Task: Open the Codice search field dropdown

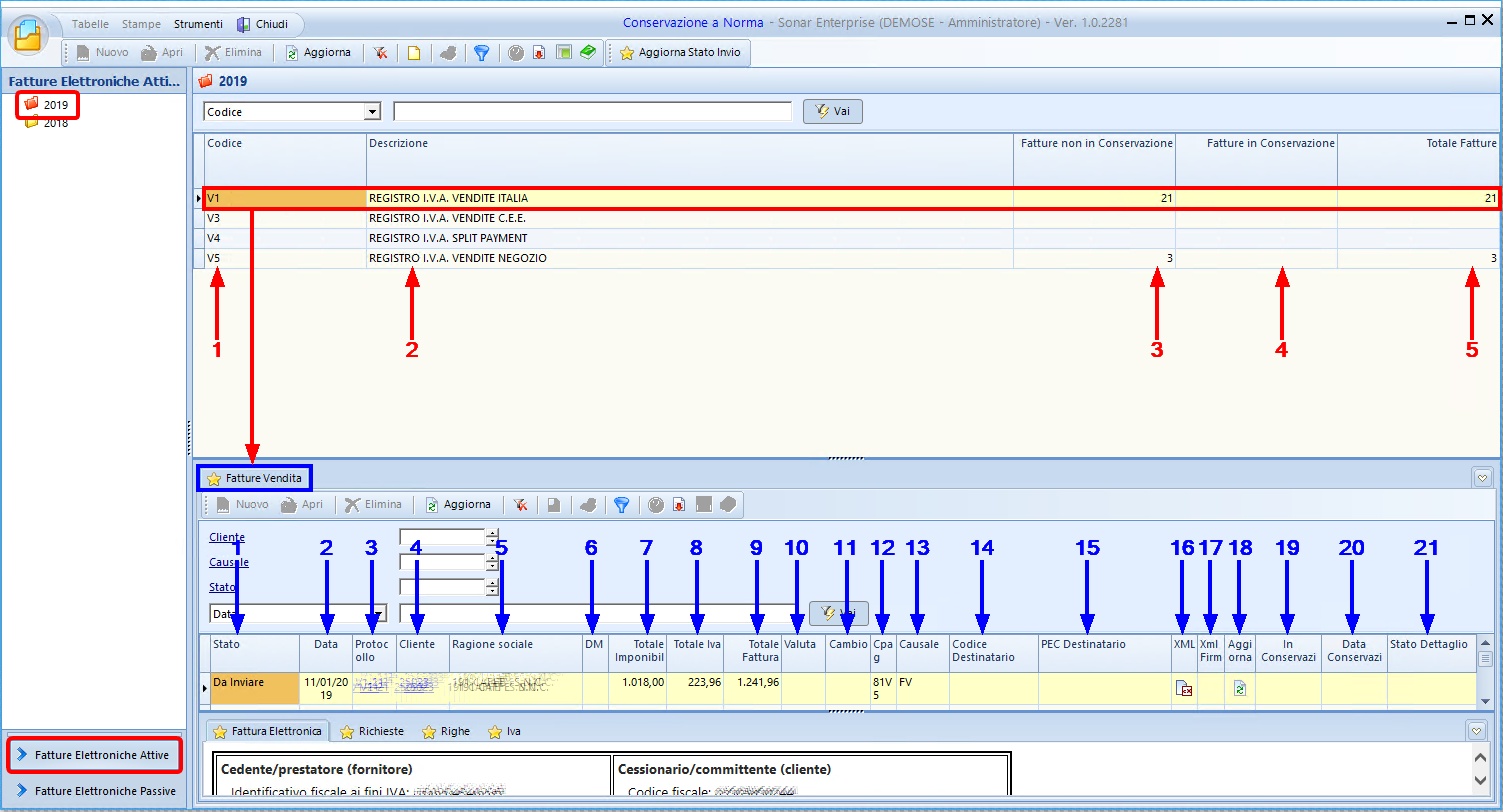Action: click(x=373, y=112)
